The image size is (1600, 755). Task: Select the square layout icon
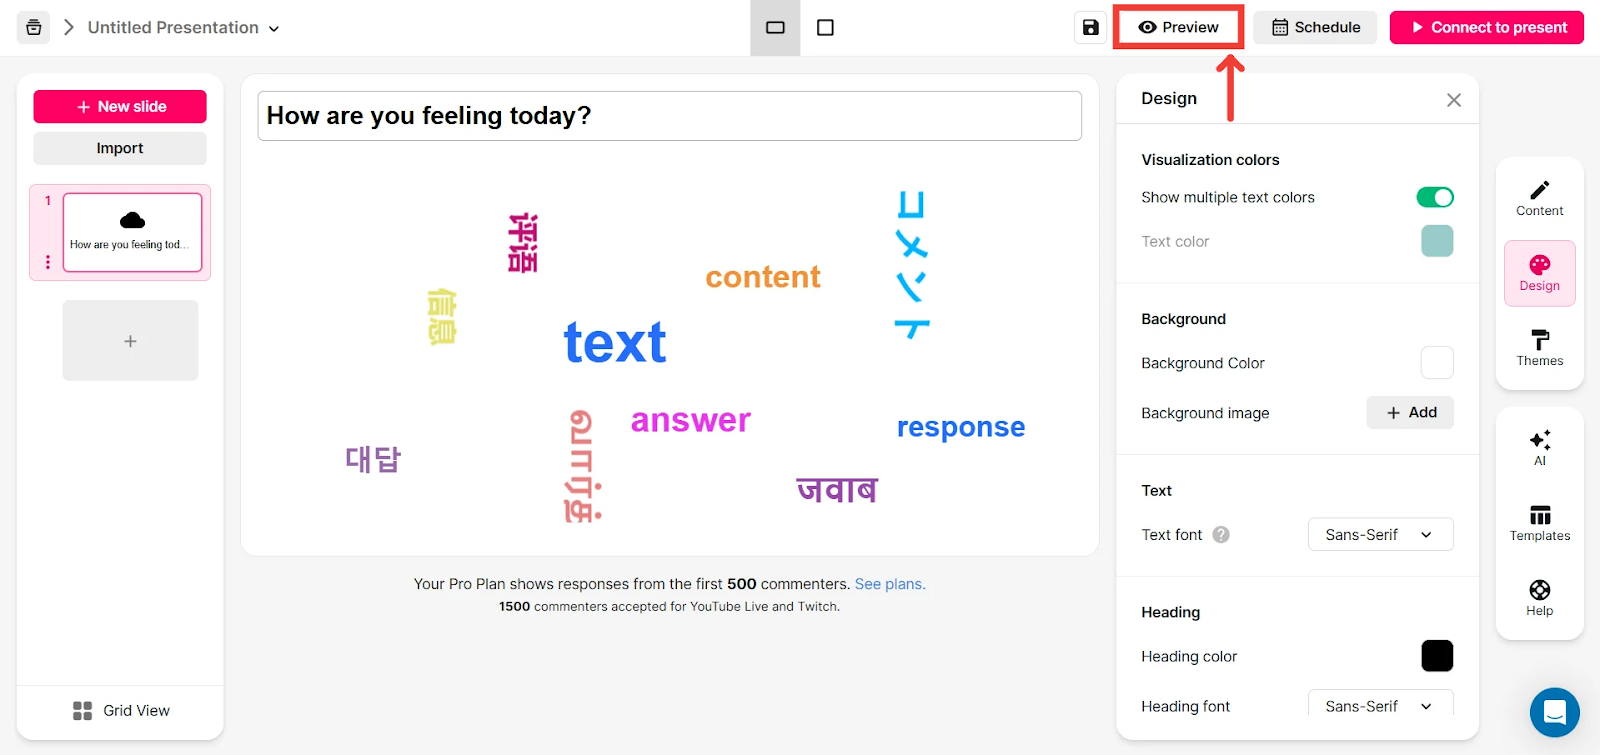(825, 27)
